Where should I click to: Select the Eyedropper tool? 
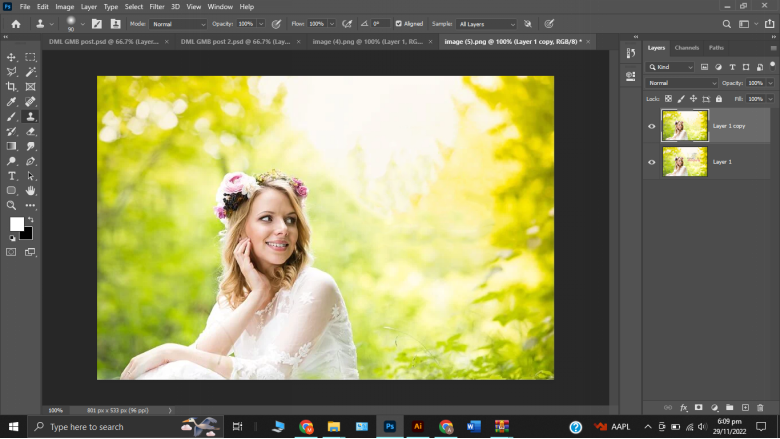point(11,102)
